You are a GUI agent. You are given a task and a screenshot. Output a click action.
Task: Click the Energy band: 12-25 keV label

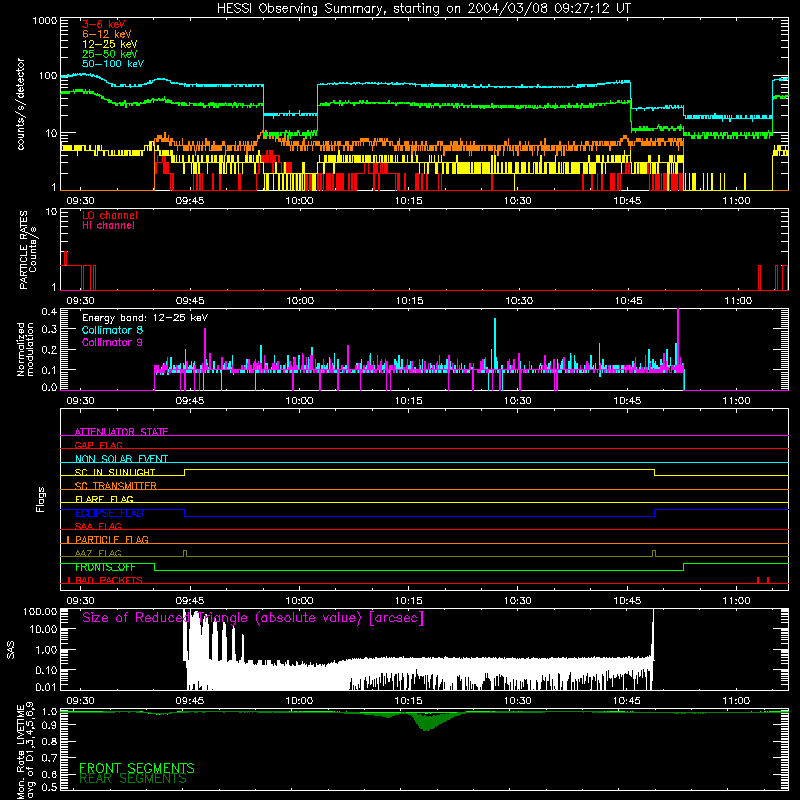coord(145,318)
